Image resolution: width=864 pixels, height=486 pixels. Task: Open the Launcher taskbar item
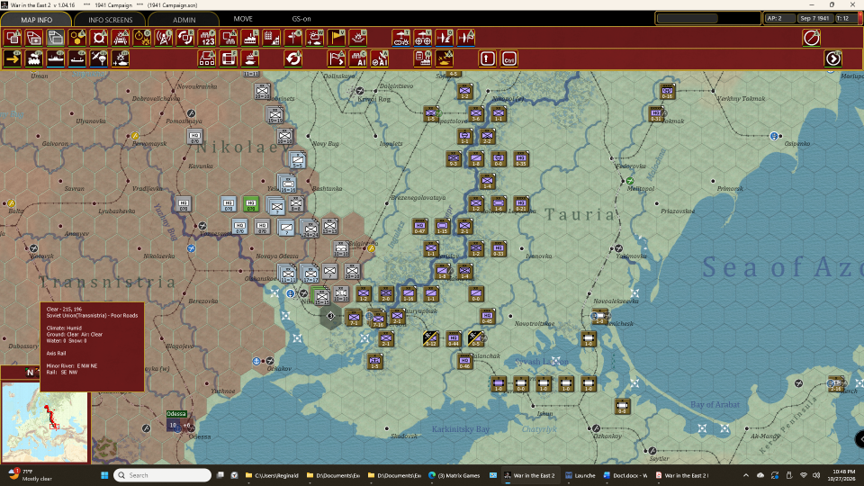(580, 475)
